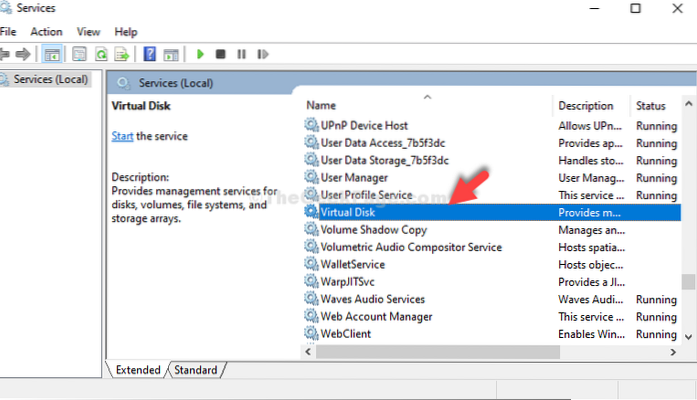Click the Refresh toolbar icon
Viewport: 697px width, 400px height.
99,54
